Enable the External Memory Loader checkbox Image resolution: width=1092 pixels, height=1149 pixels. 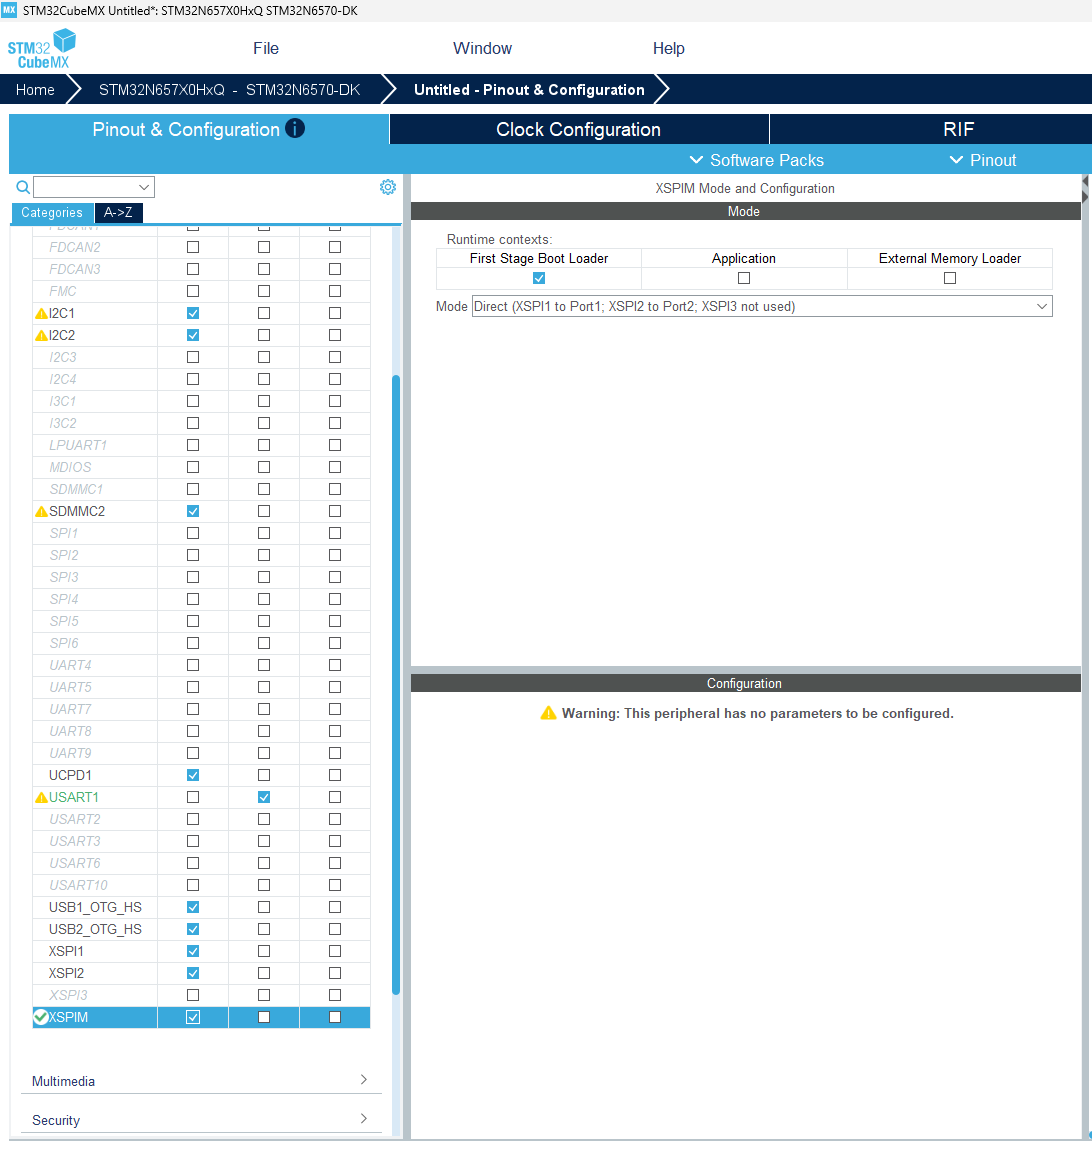point(950,278)
